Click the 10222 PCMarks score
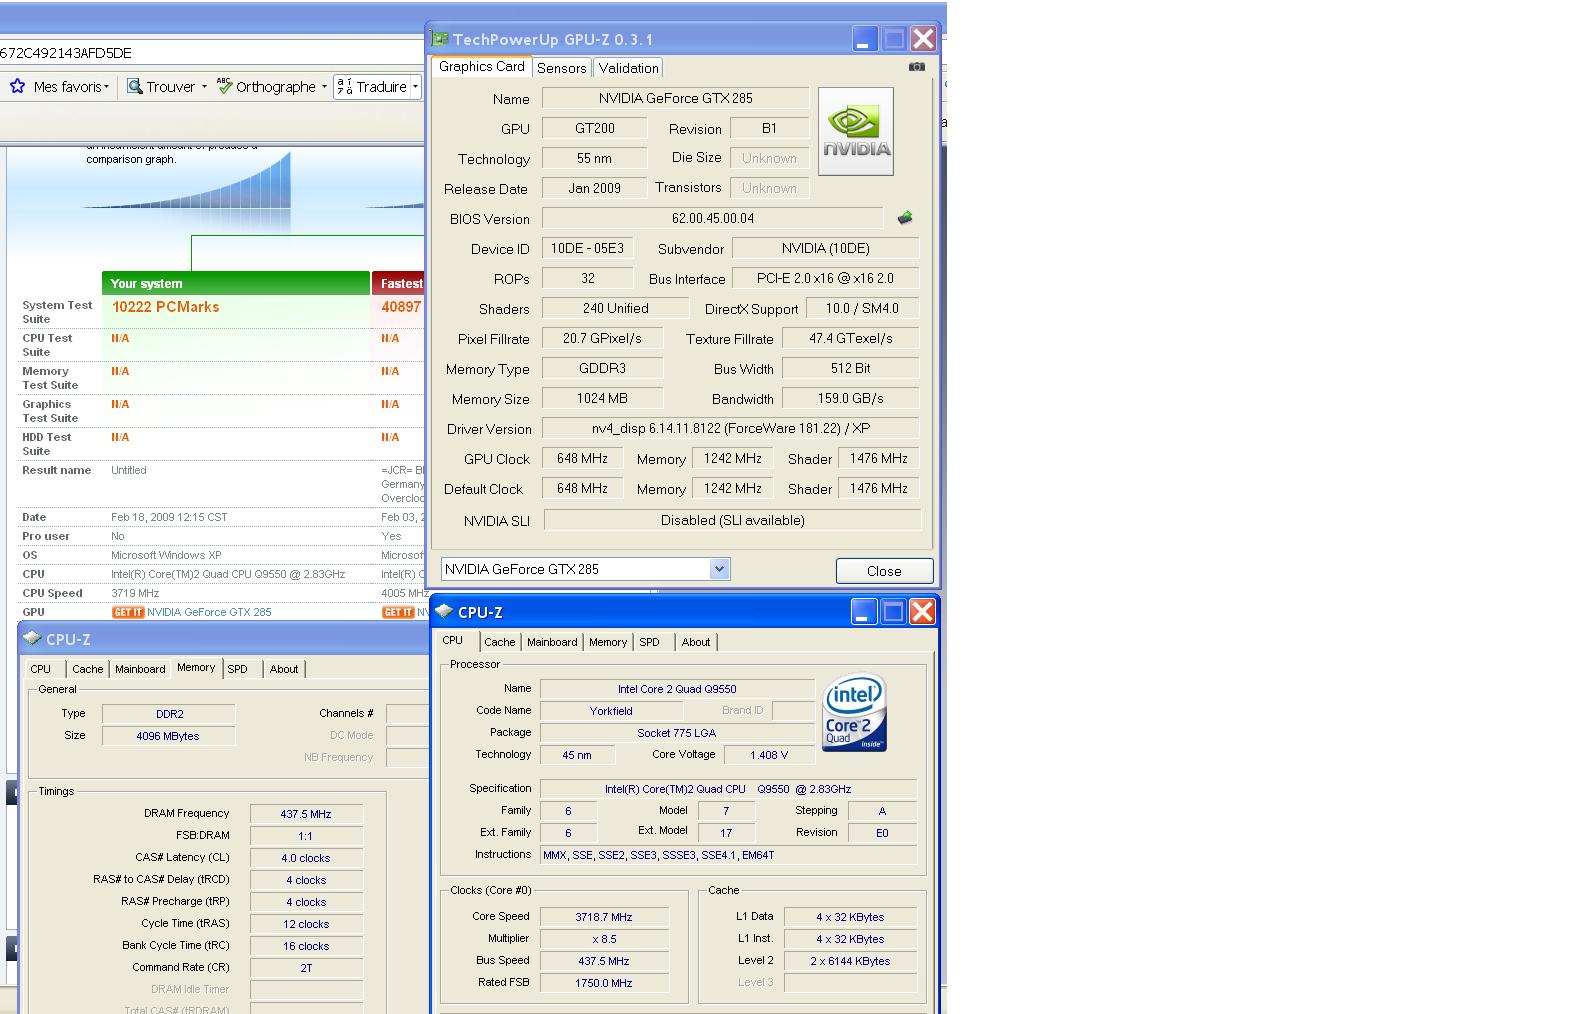Screen dimensions: 1575x1014 point(166,307)
